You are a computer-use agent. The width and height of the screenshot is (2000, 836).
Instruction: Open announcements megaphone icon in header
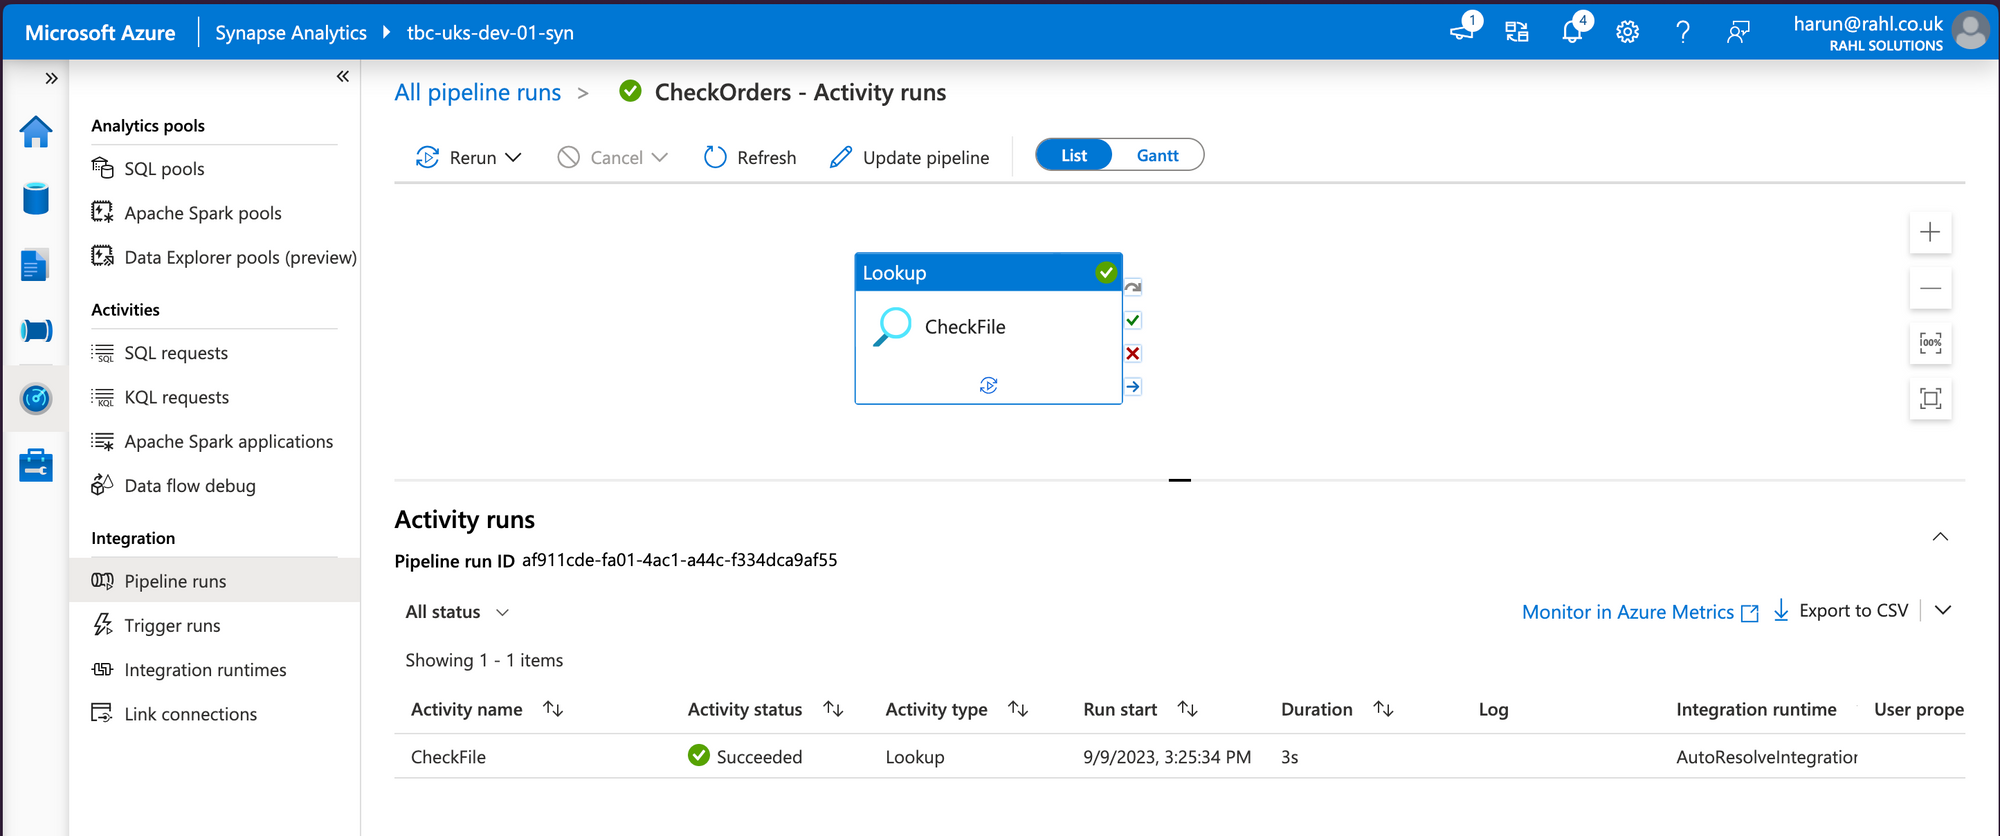tap(1464, 31)
